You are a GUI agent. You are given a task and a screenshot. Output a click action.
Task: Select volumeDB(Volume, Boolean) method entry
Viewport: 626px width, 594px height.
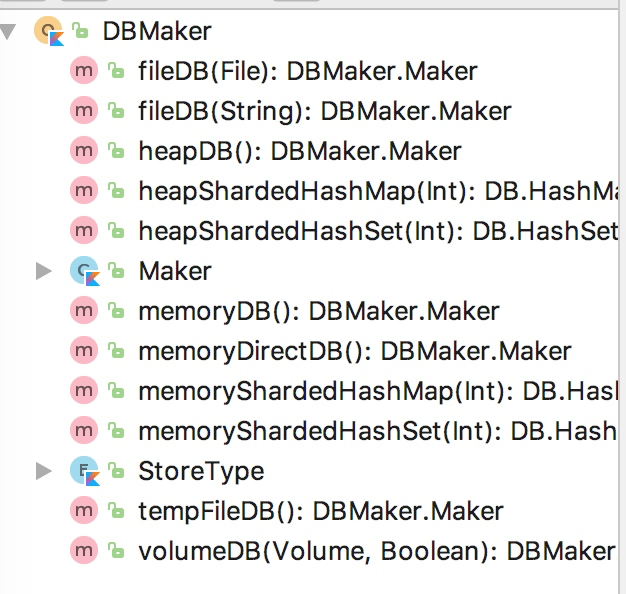(x=378, y=552)
